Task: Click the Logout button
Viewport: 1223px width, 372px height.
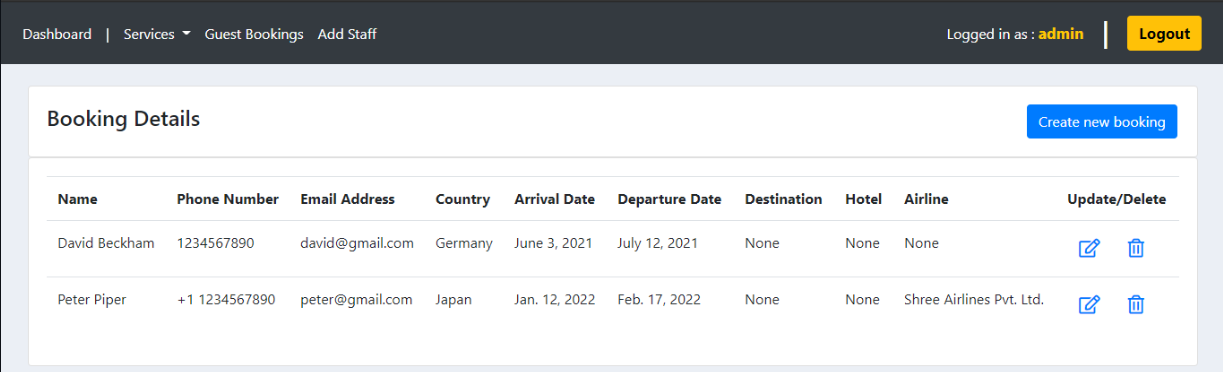Action: 1164,33
